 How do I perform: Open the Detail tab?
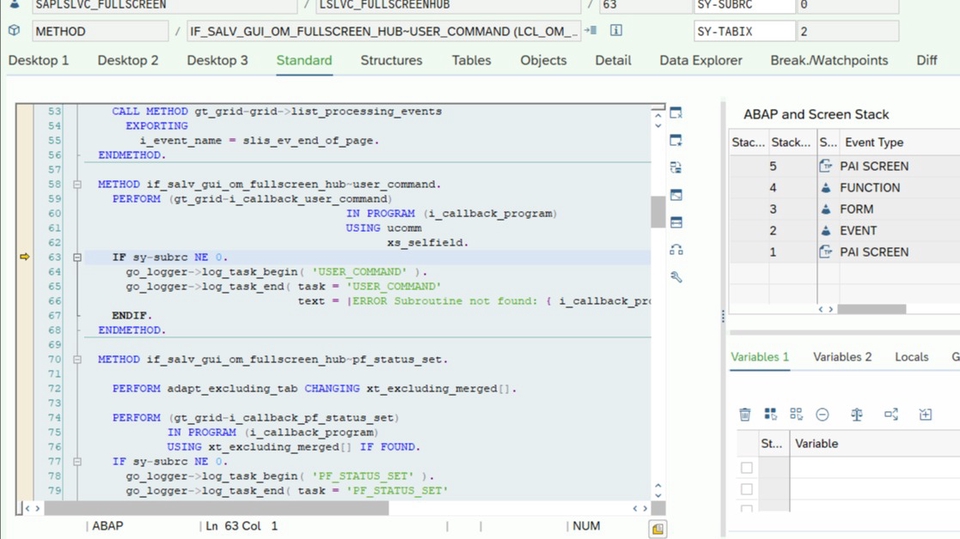(x=613, y=60)
